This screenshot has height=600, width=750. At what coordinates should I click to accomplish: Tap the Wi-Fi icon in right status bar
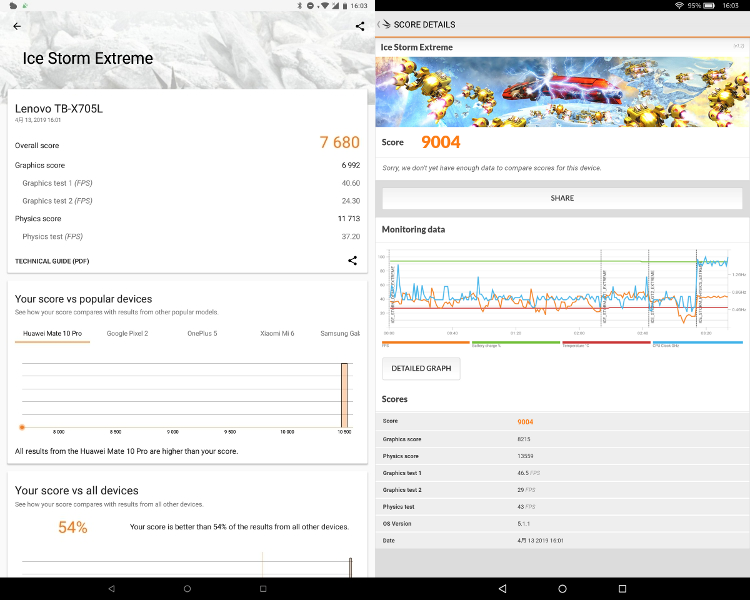[679, 5]
